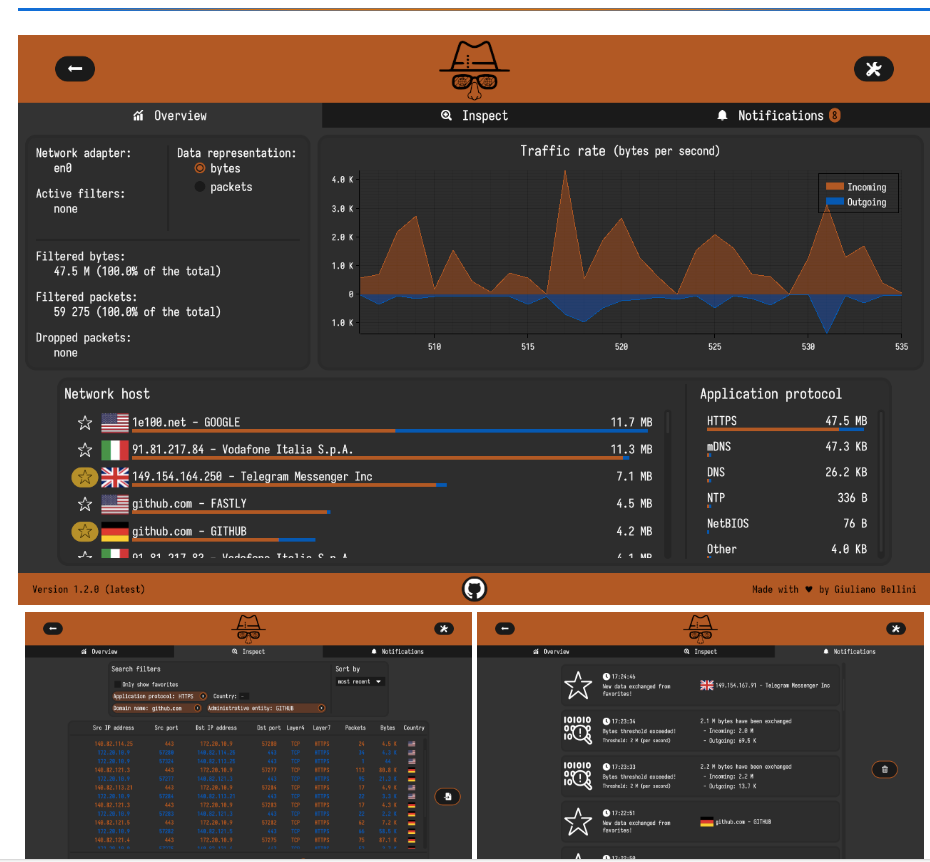Select the bytes data representation

(200, 168)
